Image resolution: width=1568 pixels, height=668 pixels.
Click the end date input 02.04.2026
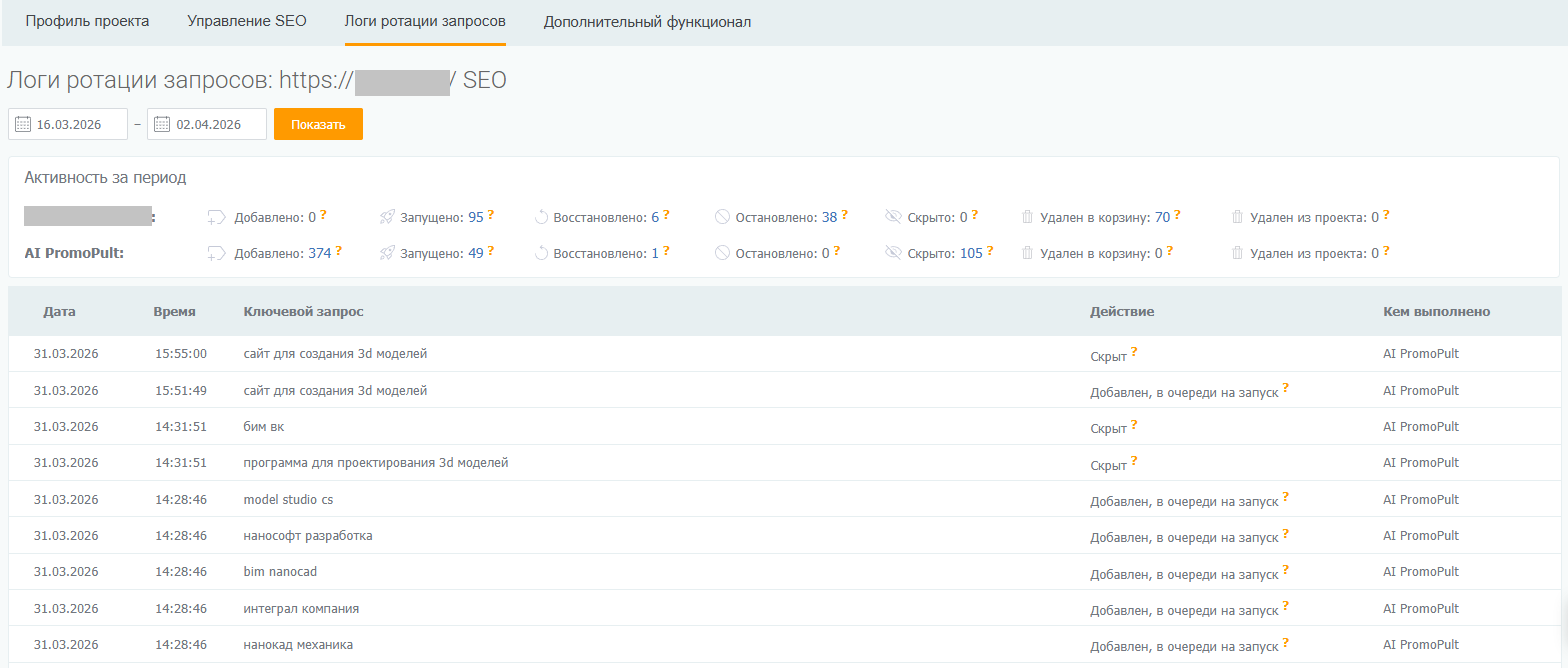217,125
